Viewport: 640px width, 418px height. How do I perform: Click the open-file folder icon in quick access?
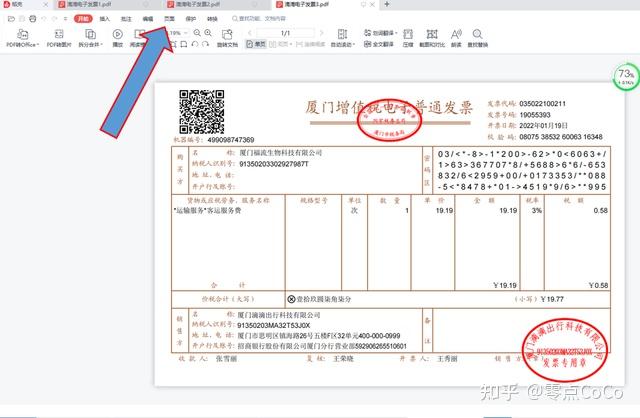point(11,19)
